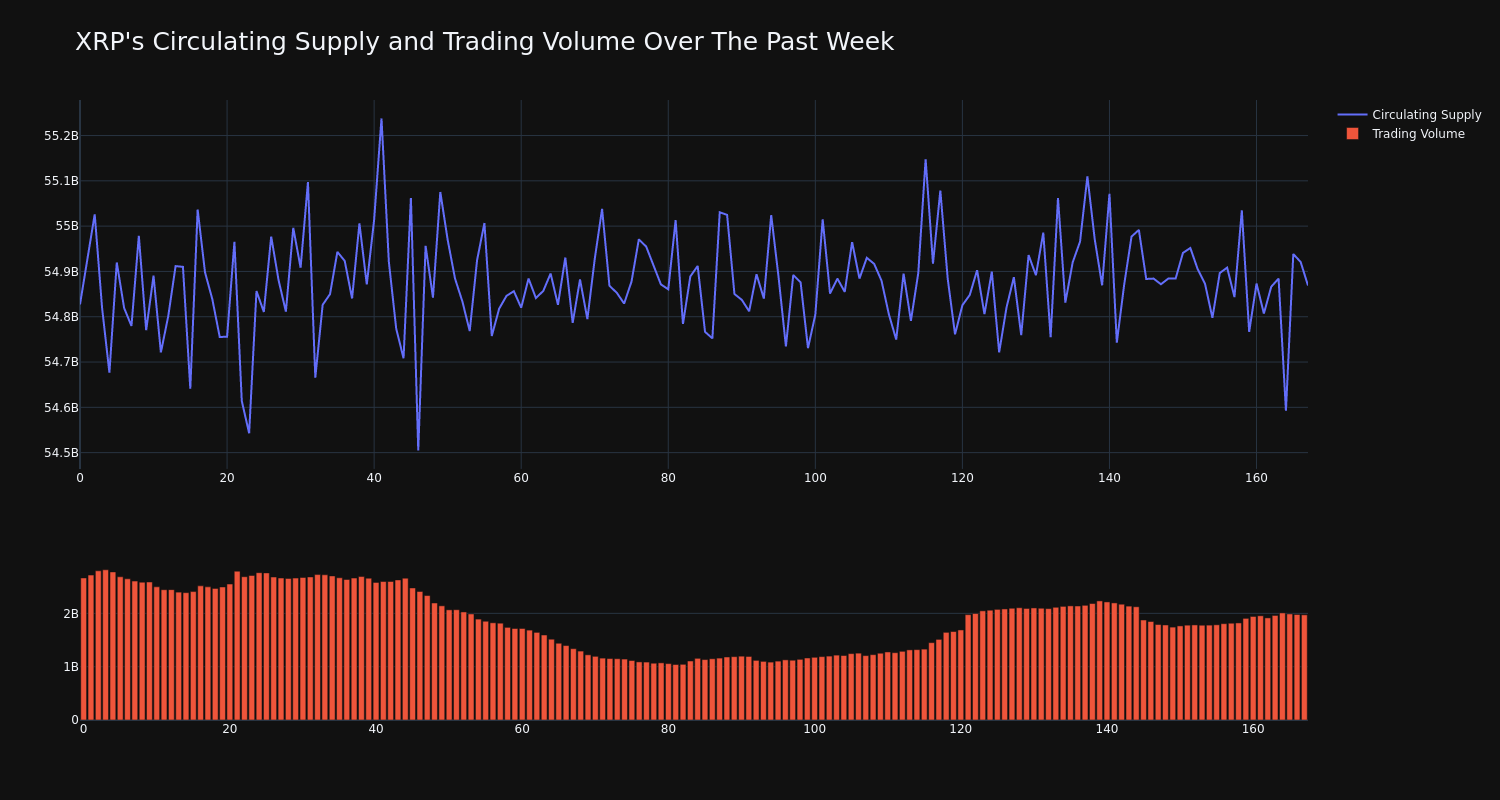Viewport: 1500px width, 800px height.
Task: Click x-axis label 60 on supply chart
Action: pyautogui.click(x=521, y=478)
